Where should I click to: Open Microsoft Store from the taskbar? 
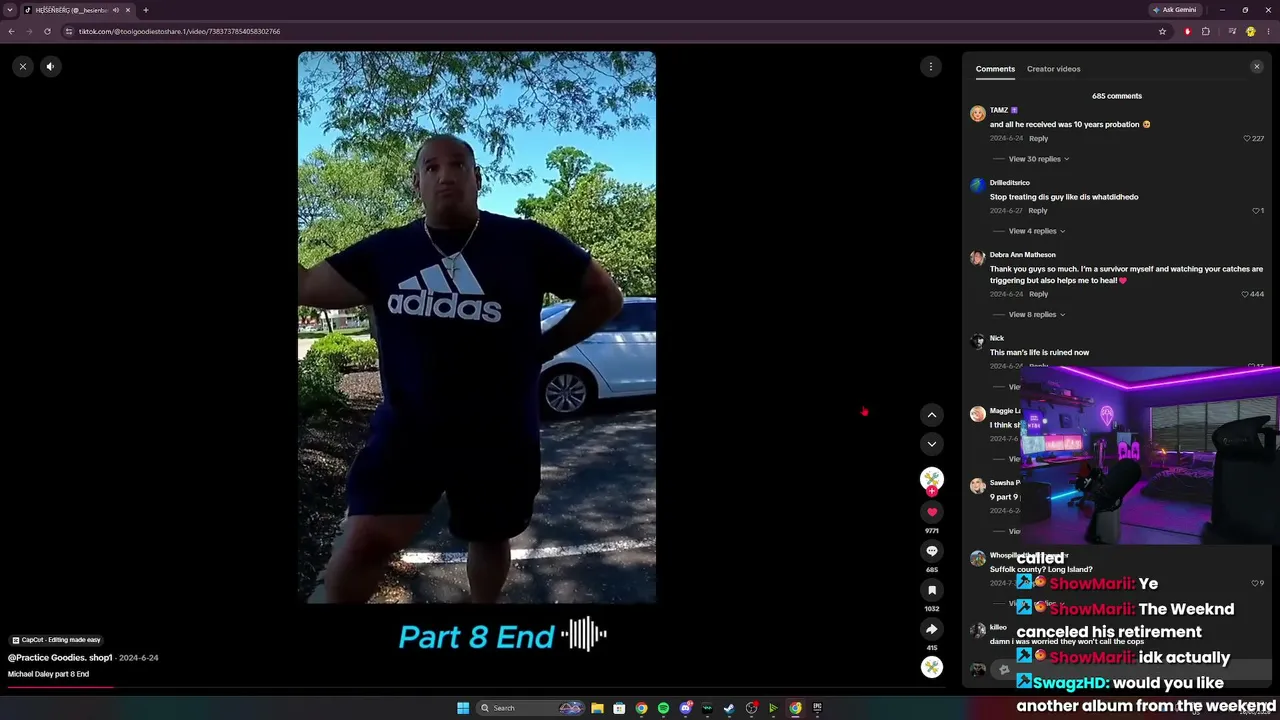coord(619,708)
